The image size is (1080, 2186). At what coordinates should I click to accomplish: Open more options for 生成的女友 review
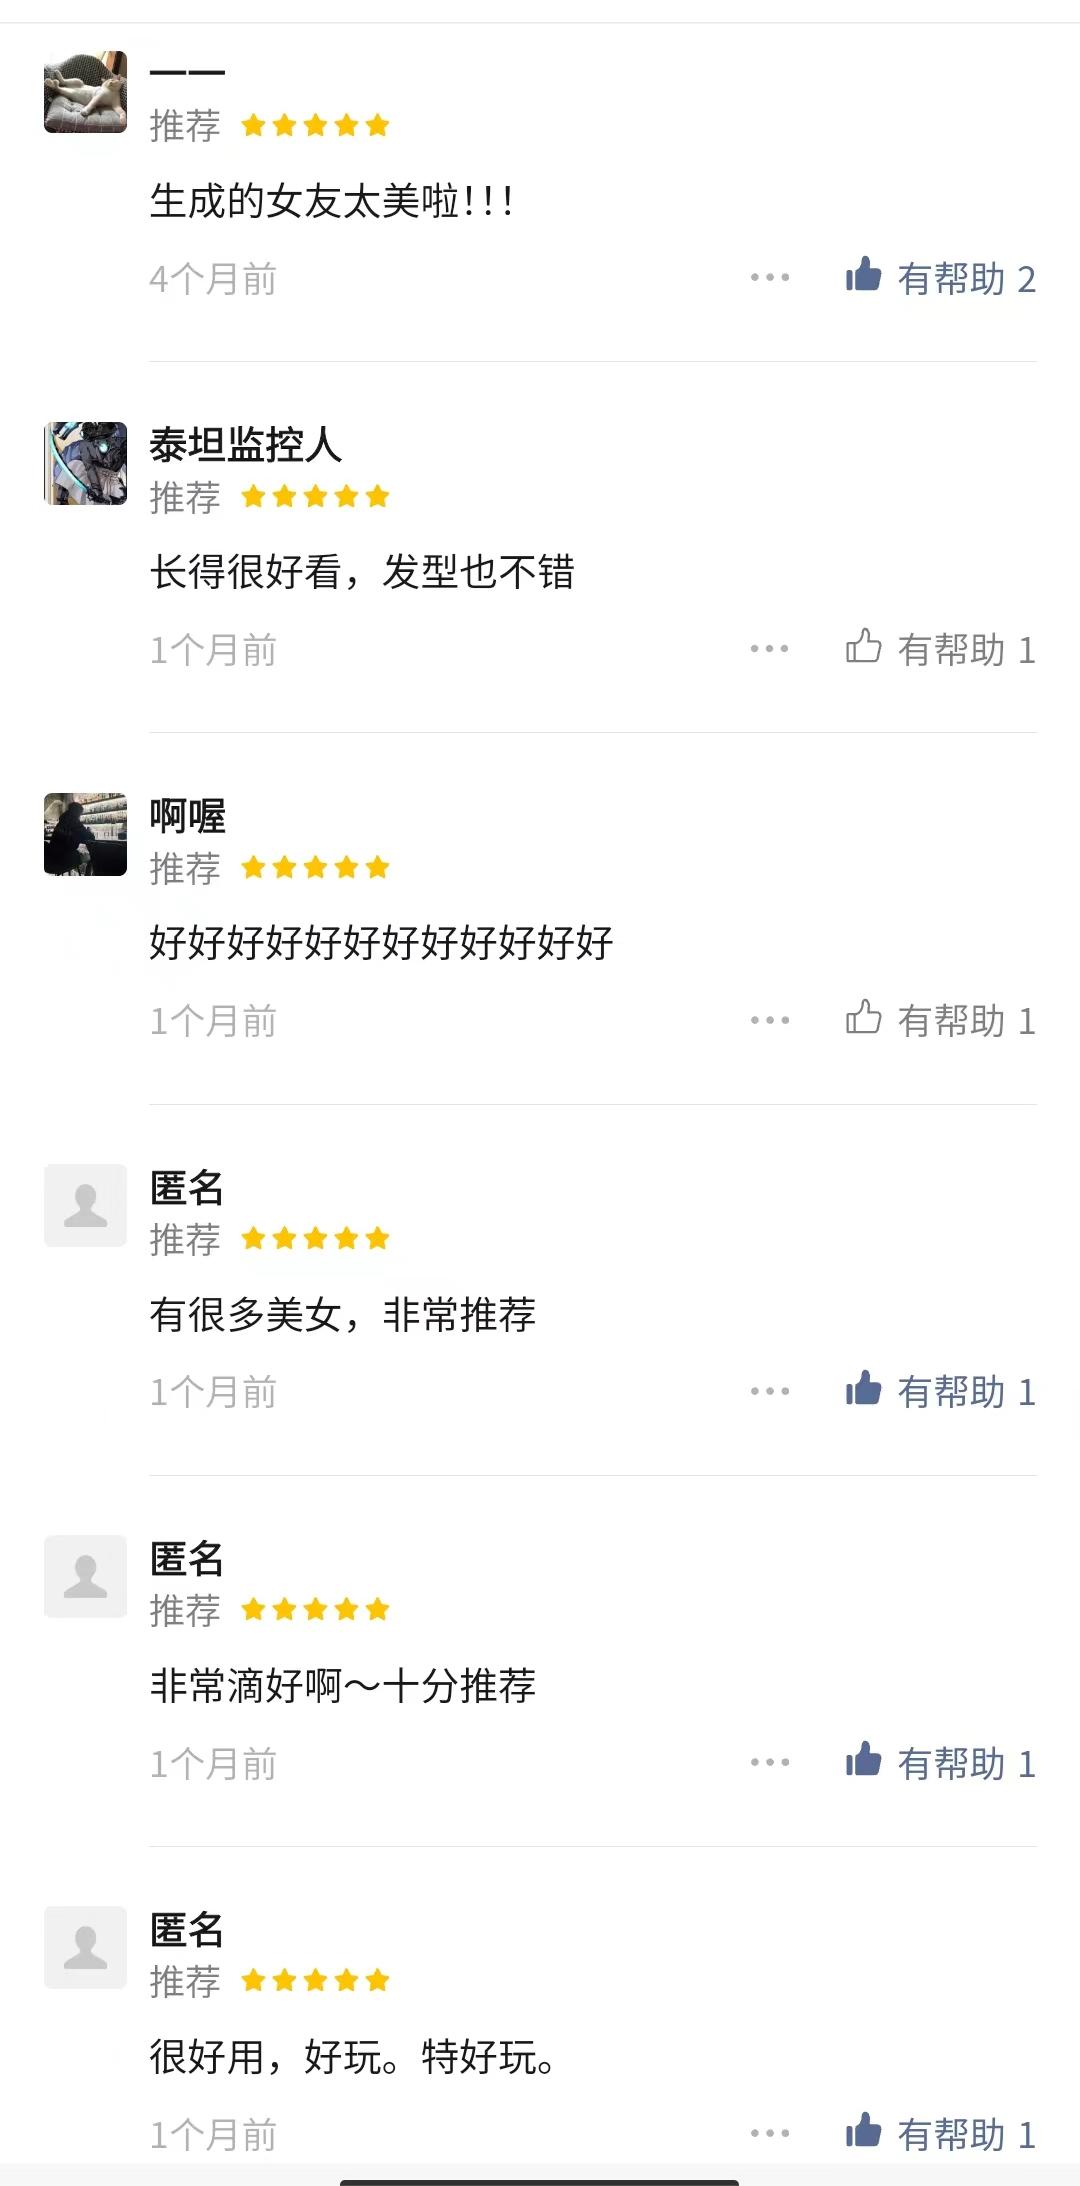(770, 278)
